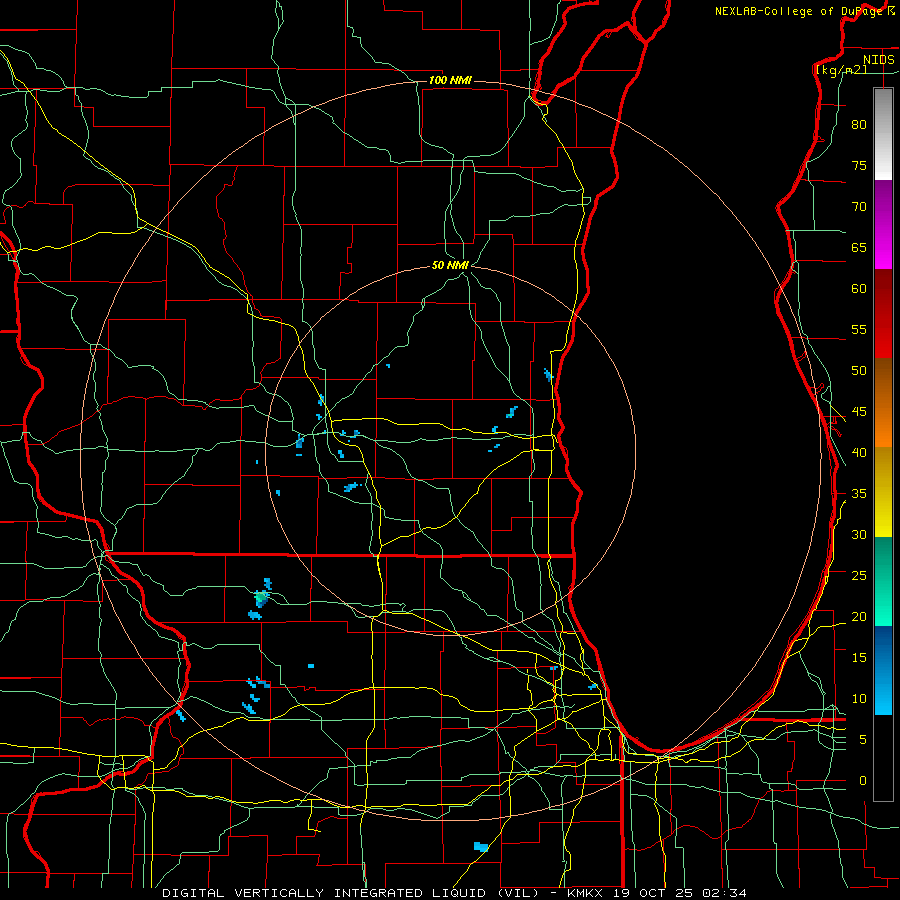Image resolution: width=900 pixels, height=900 pixels.
Task: Pick the orange-brown segment of the color bar
Action: tap(883, 403)
